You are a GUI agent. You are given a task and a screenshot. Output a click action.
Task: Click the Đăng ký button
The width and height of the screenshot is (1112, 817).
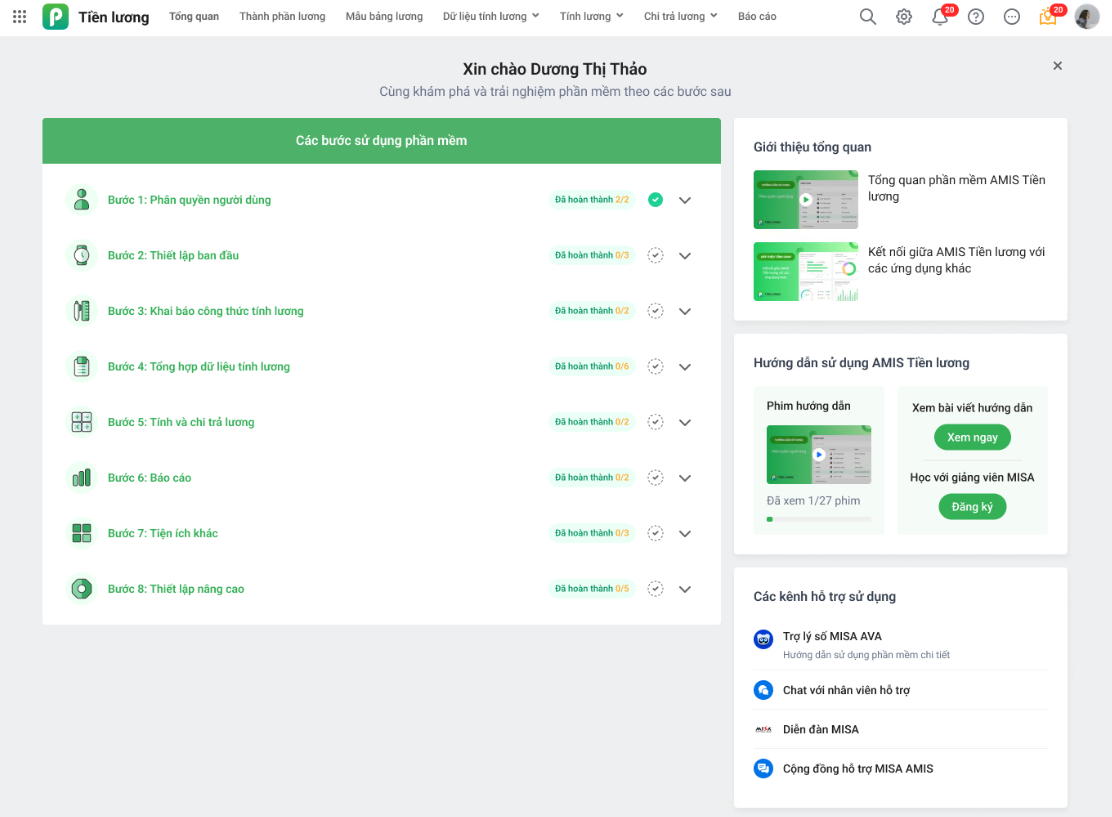pyautogui.click(x=972, y=507)
